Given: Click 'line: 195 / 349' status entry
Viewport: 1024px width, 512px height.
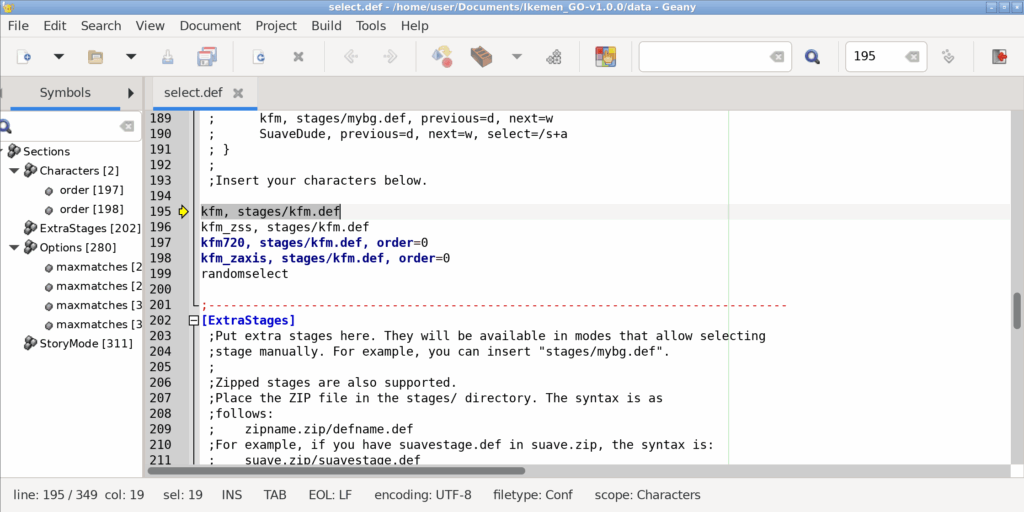Looking at the screenshot, I should pos(54,495).
